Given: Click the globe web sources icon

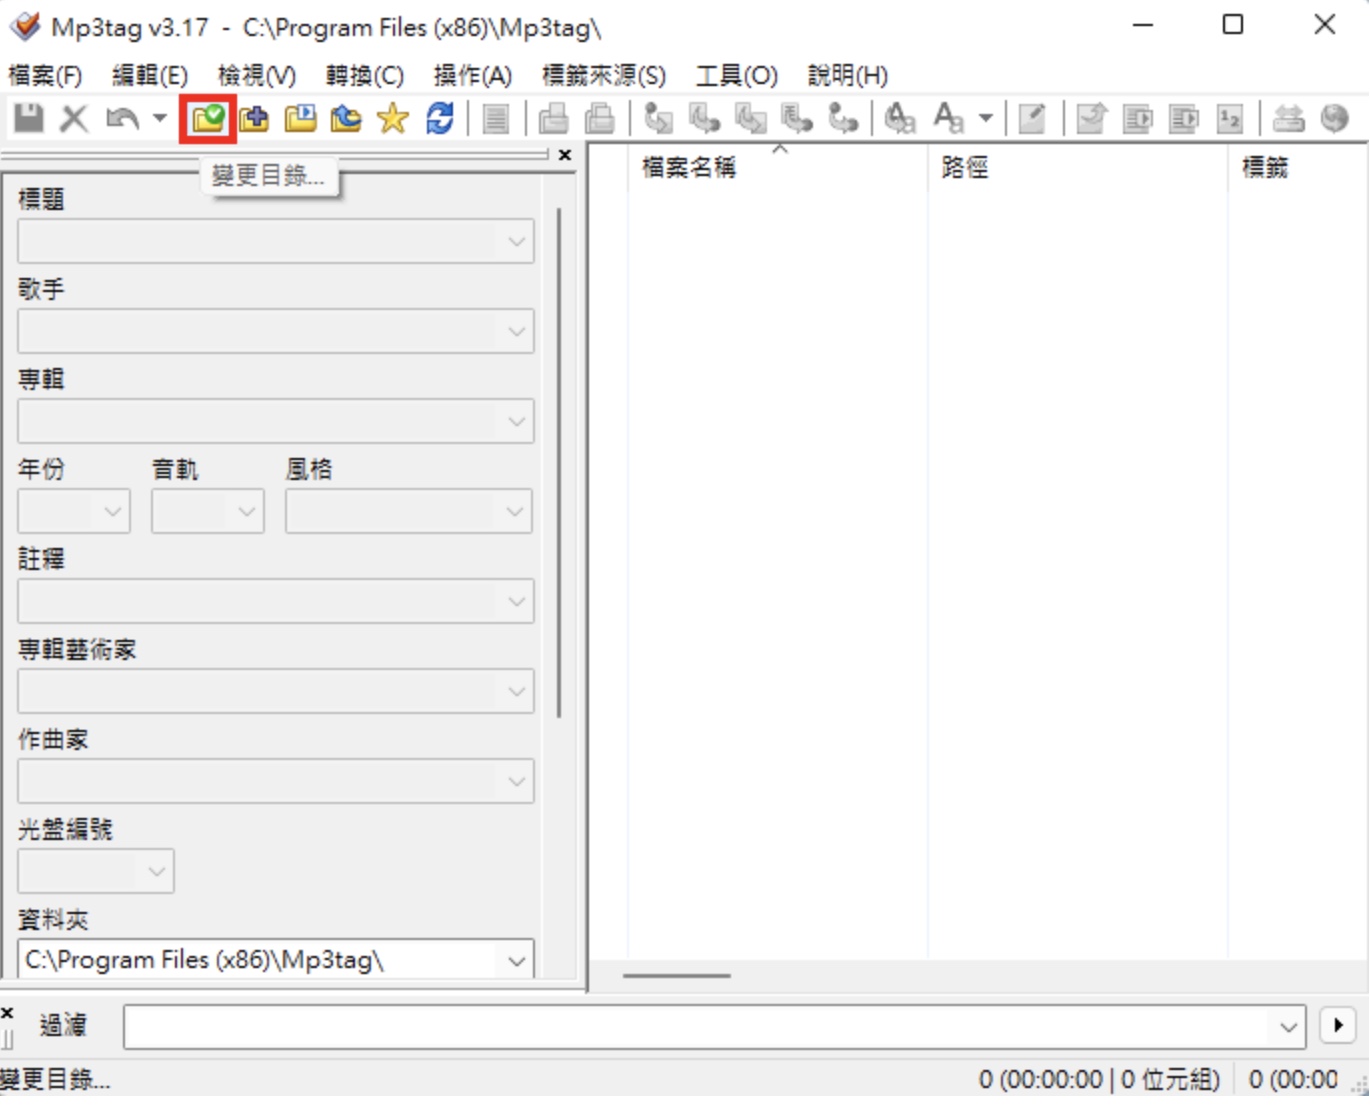Looking at the screenshot, I should click(x=1335, y=119).
